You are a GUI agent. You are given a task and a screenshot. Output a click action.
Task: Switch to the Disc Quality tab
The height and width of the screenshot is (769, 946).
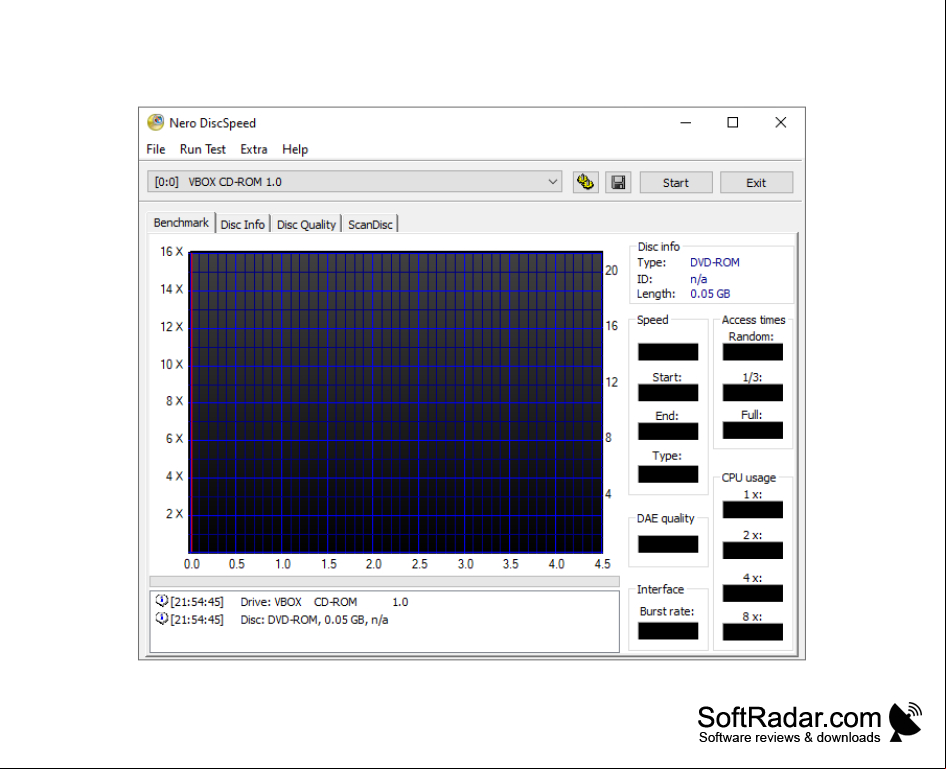tap(306, 224)
